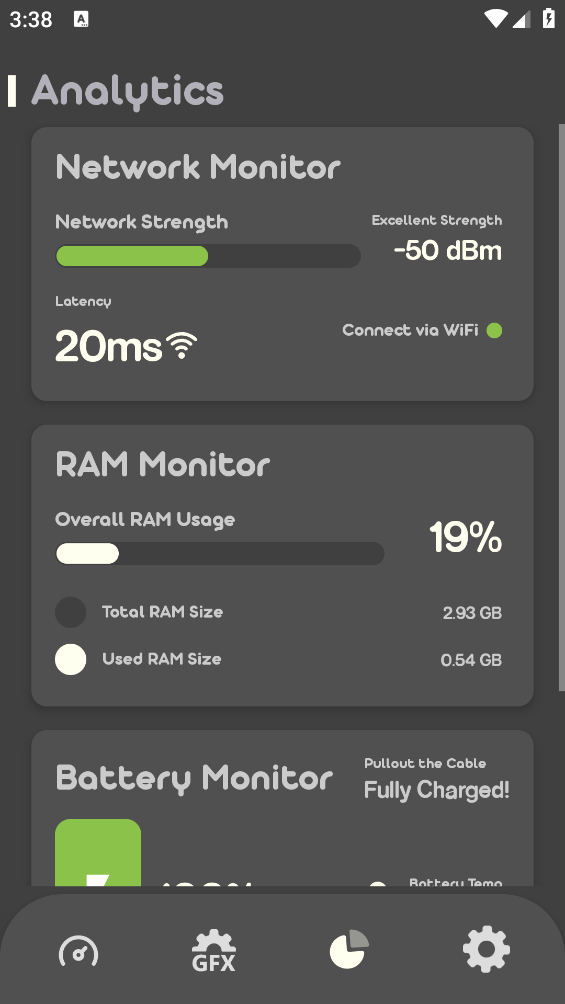Tap the battery status icon in status bar
Viewport: 565px width, 1004px height.
coord(549,18)
